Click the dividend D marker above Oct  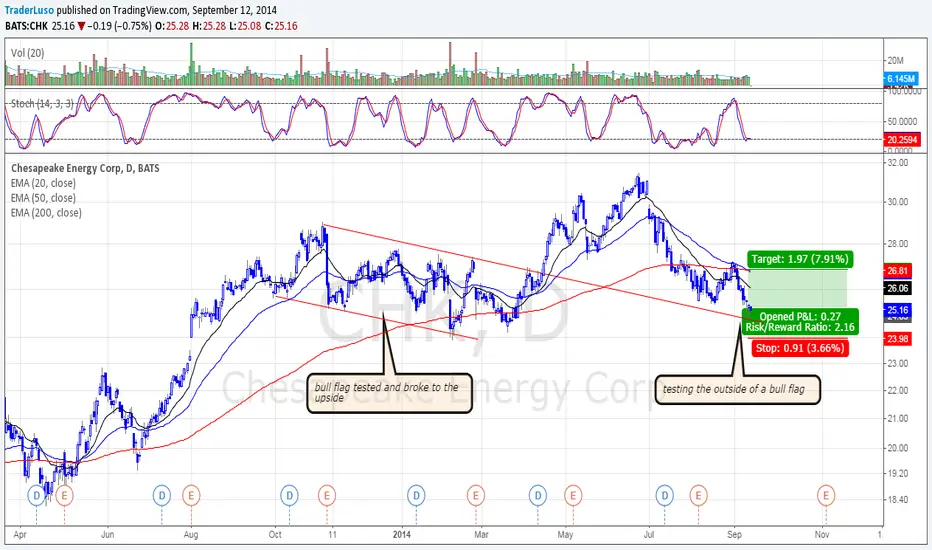[x=289, y=495]
